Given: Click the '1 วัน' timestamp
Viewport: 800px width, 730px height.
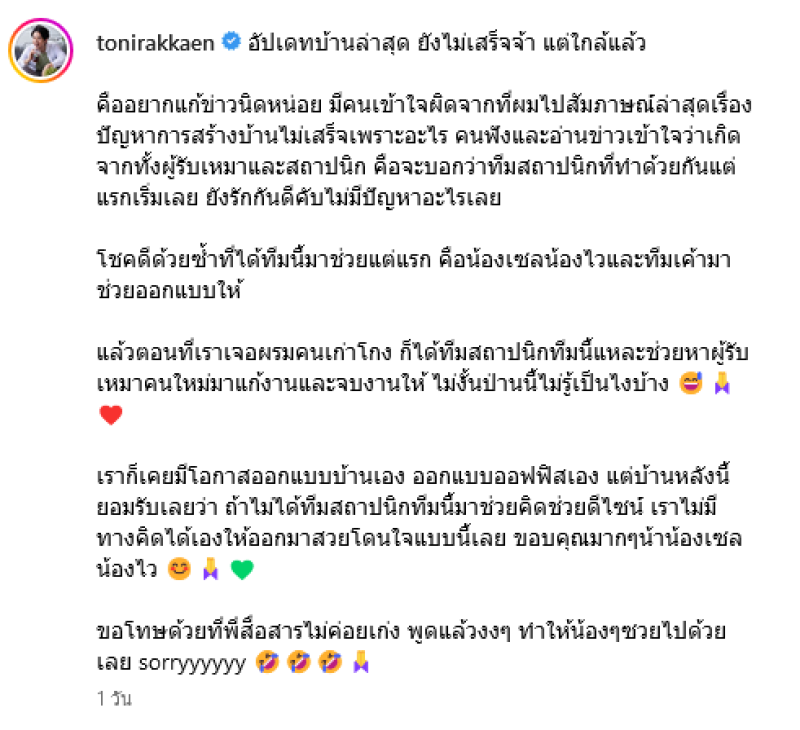Looking at the screenshot, I should coord(114,698).
